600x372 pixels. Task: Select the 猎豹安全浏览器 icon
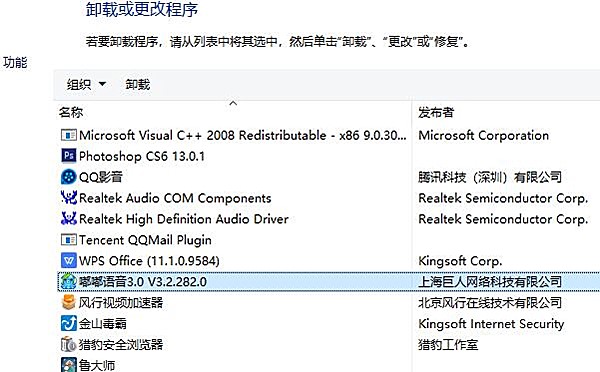(68, 344)
